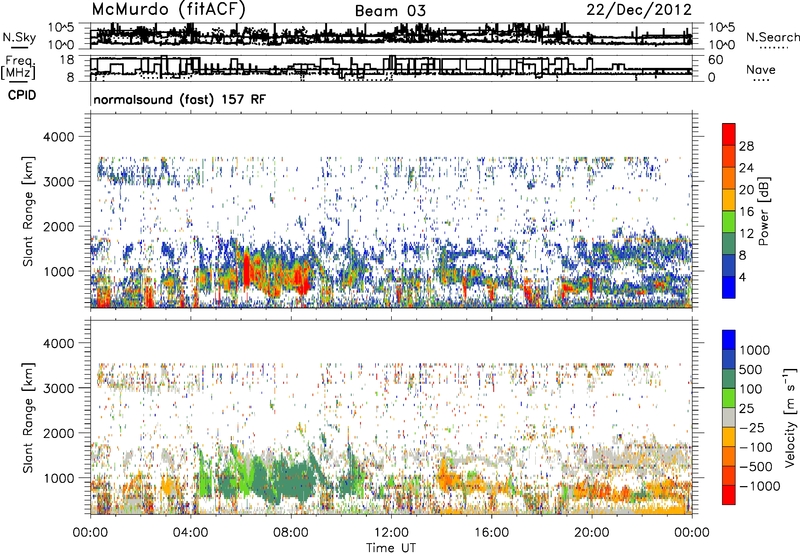This screenshot has width=800, height=554.
Task: Click the 60 tick label beside Nave
Action: [x=716, y=60]
